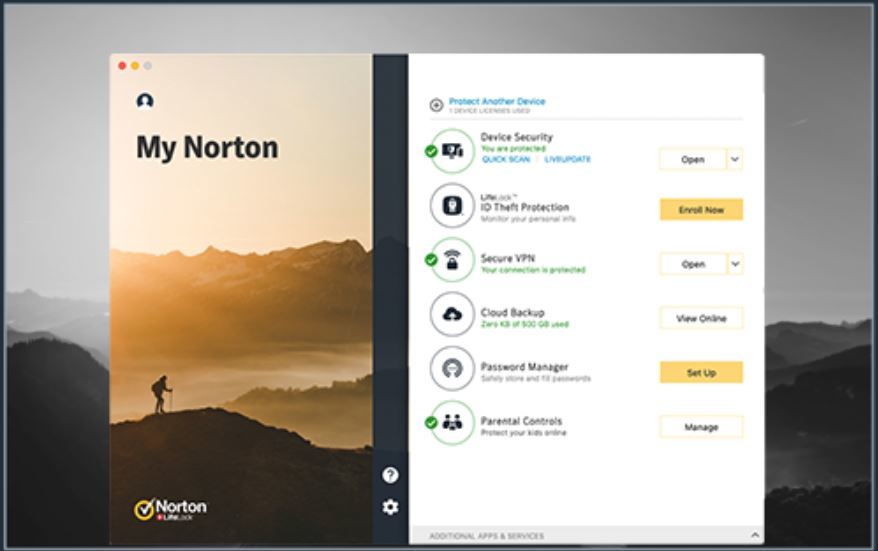The image size is (878, 551).
Task: Click 'Protect your kids online' text
Action: click(x=524, y=433)
